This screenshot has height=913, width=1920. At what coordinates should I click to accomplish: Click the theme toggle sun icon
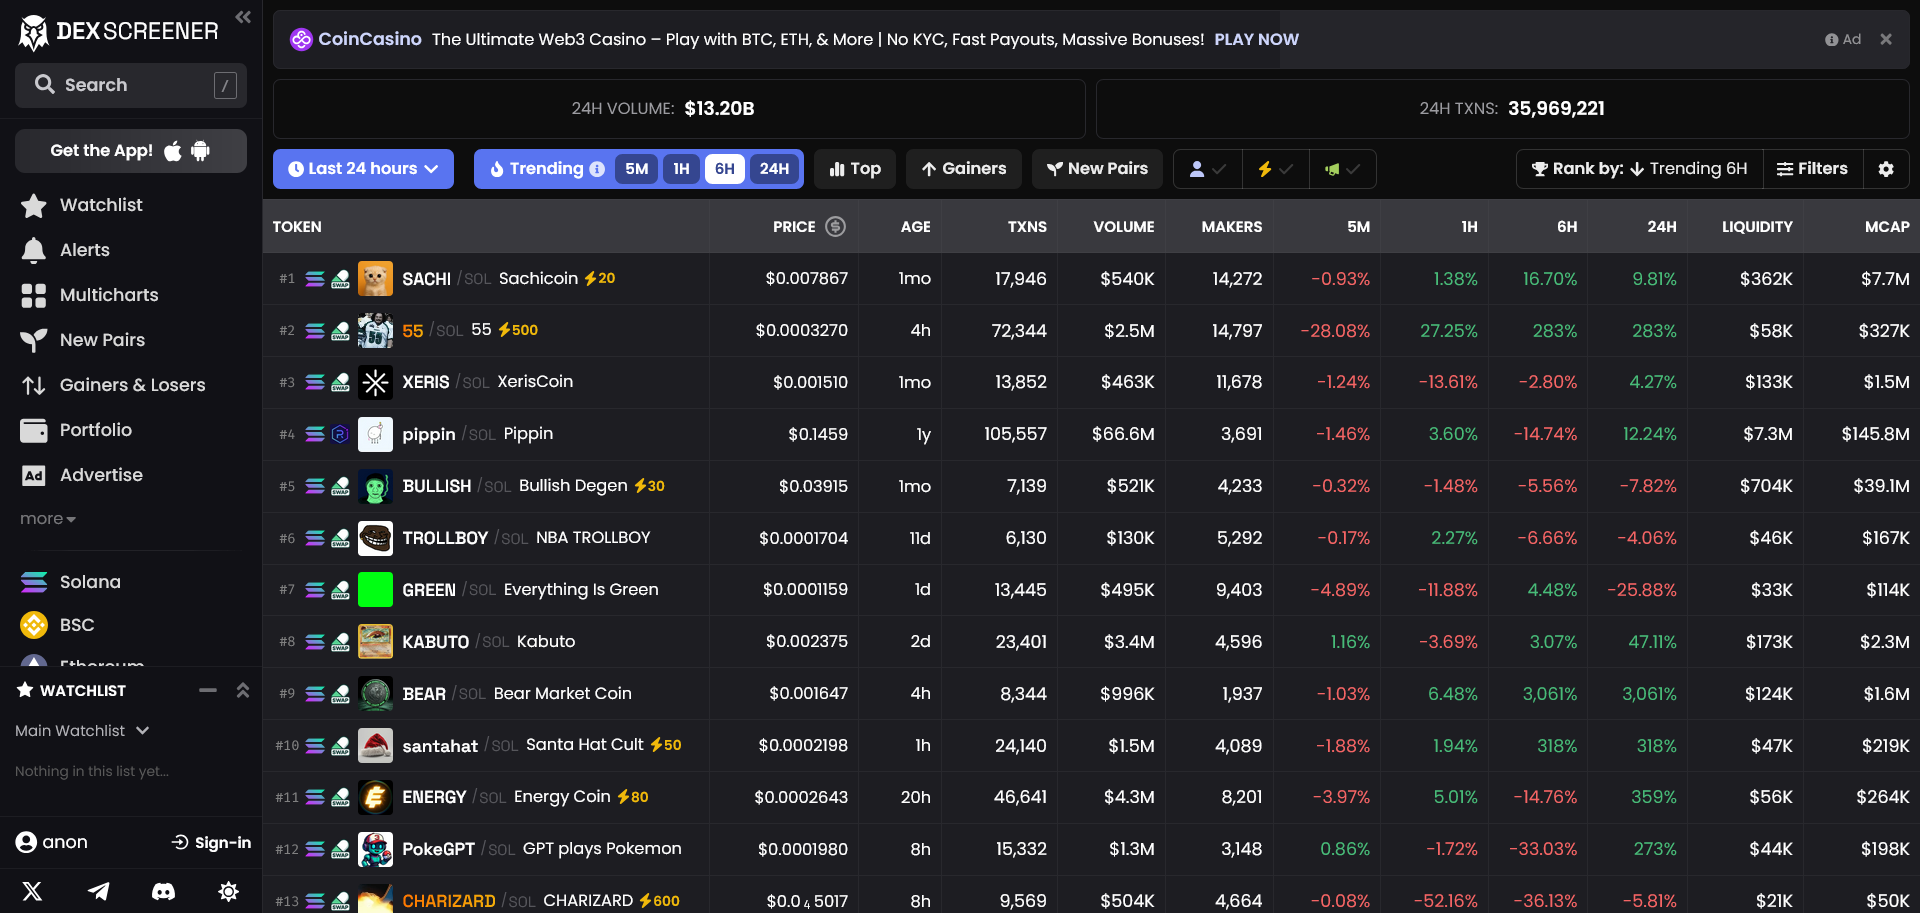(228, 891)
